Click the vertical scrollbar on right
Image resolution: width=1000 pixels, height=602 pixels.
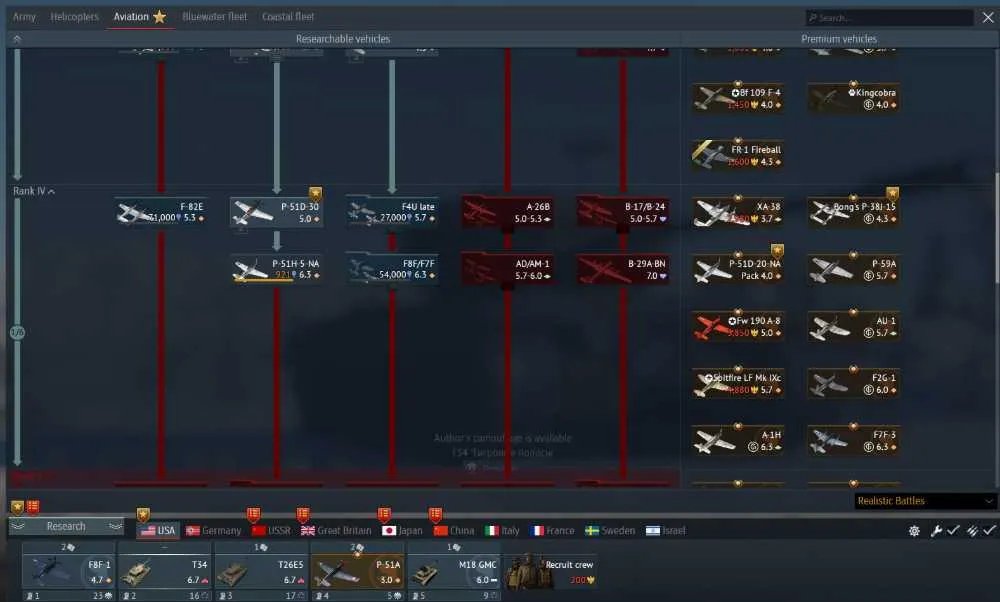tap(996, 228)
